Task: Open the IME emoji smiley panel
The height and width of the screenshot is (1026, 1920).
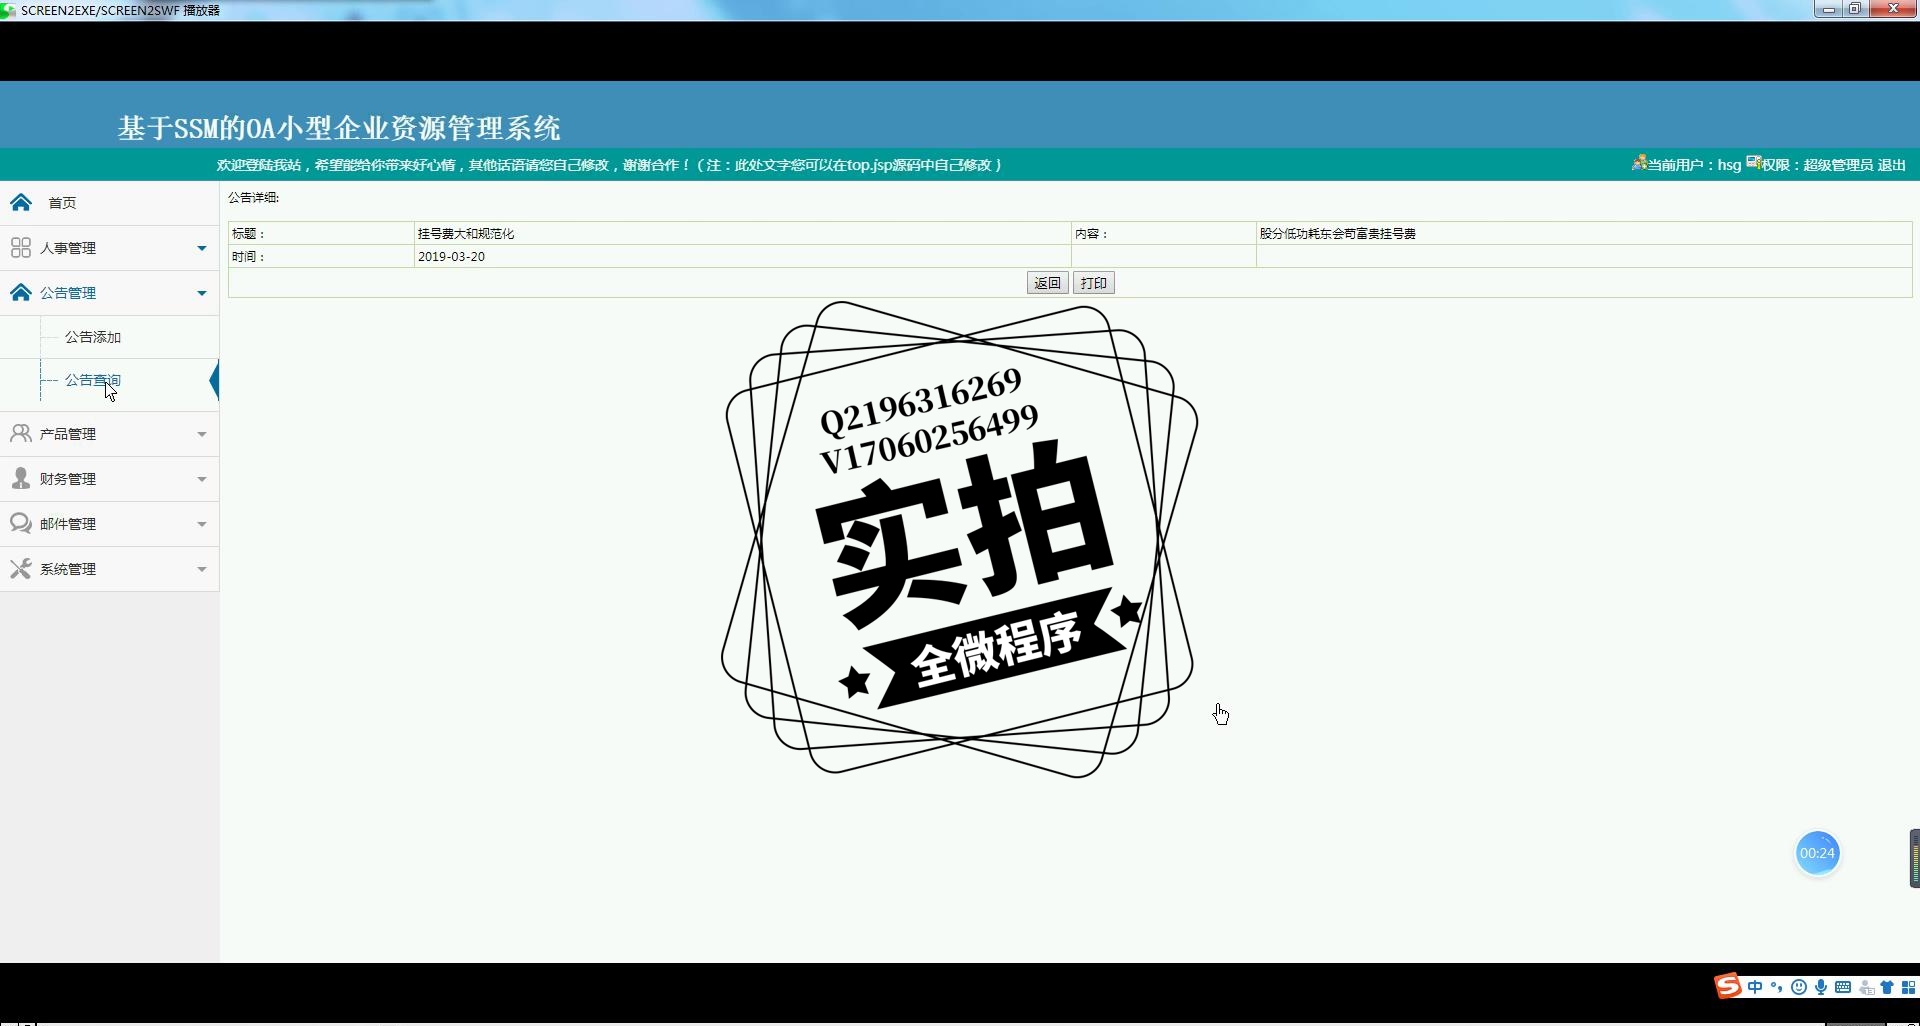Action: [x=1799, y=987]
